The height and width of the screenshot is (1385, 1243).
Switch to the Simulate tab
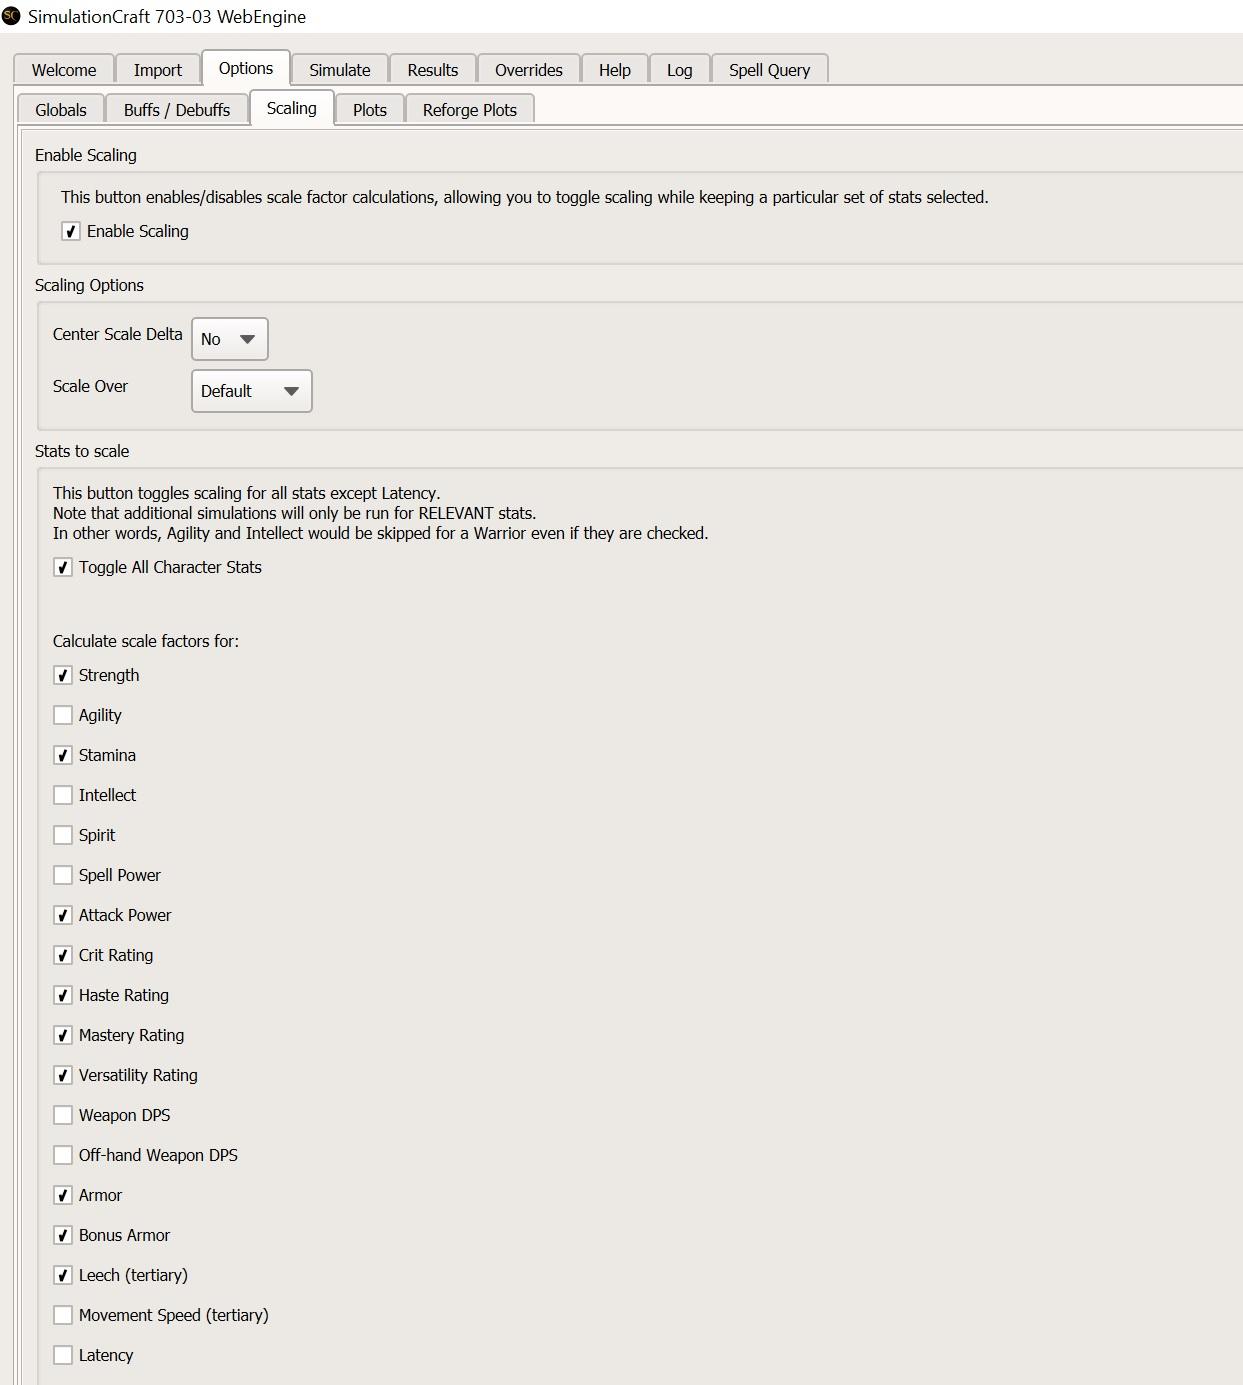click(x=339, y=70)
